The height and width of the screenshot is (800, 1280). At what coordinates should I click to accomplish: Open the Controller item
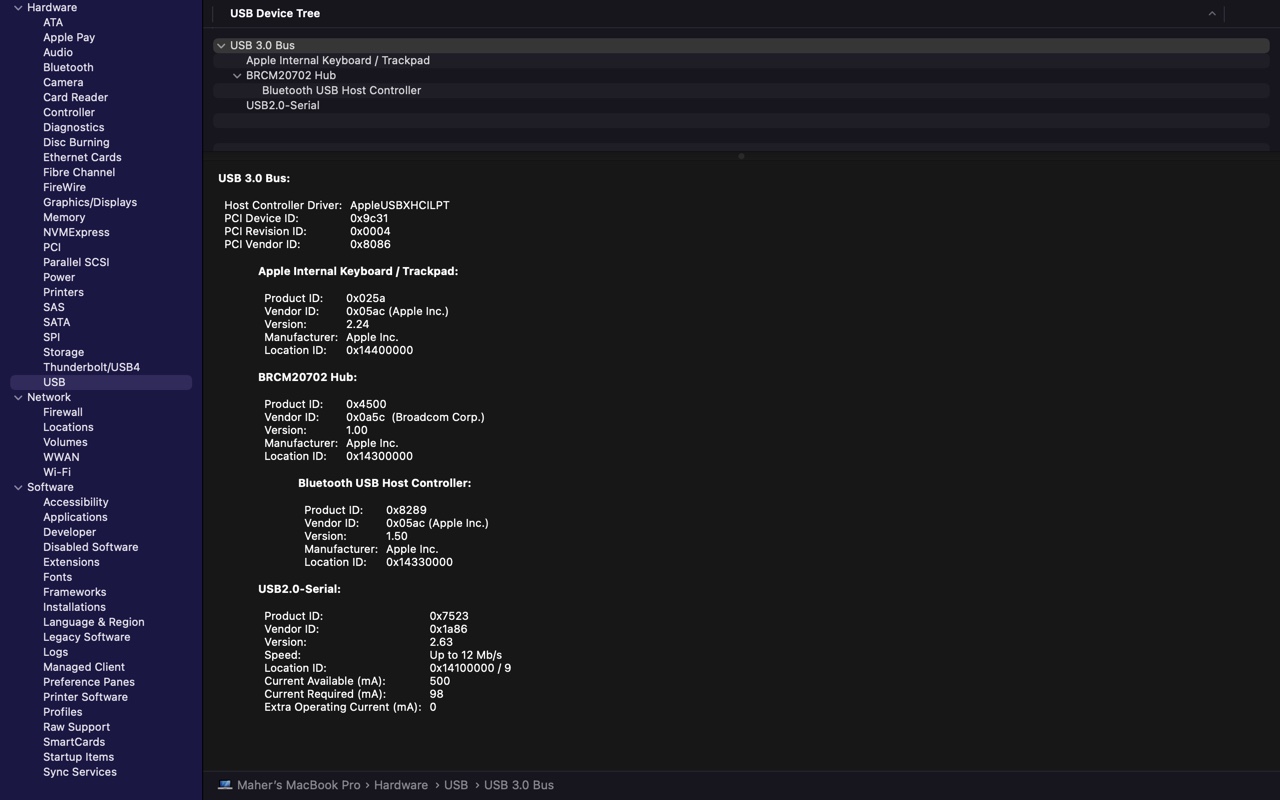pos(69,112)
